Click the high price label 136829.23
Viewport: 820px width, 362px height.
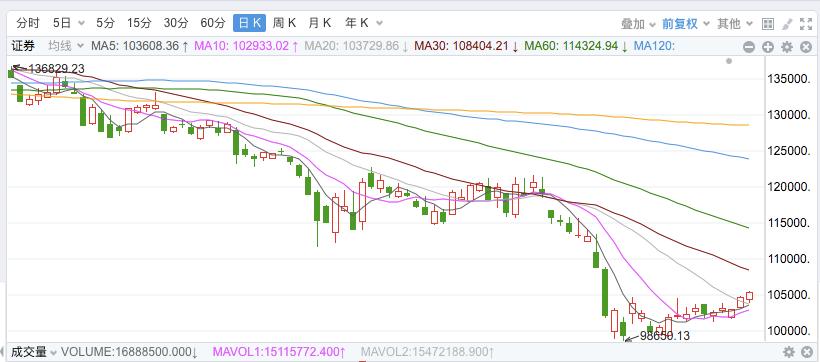(56, 69)
